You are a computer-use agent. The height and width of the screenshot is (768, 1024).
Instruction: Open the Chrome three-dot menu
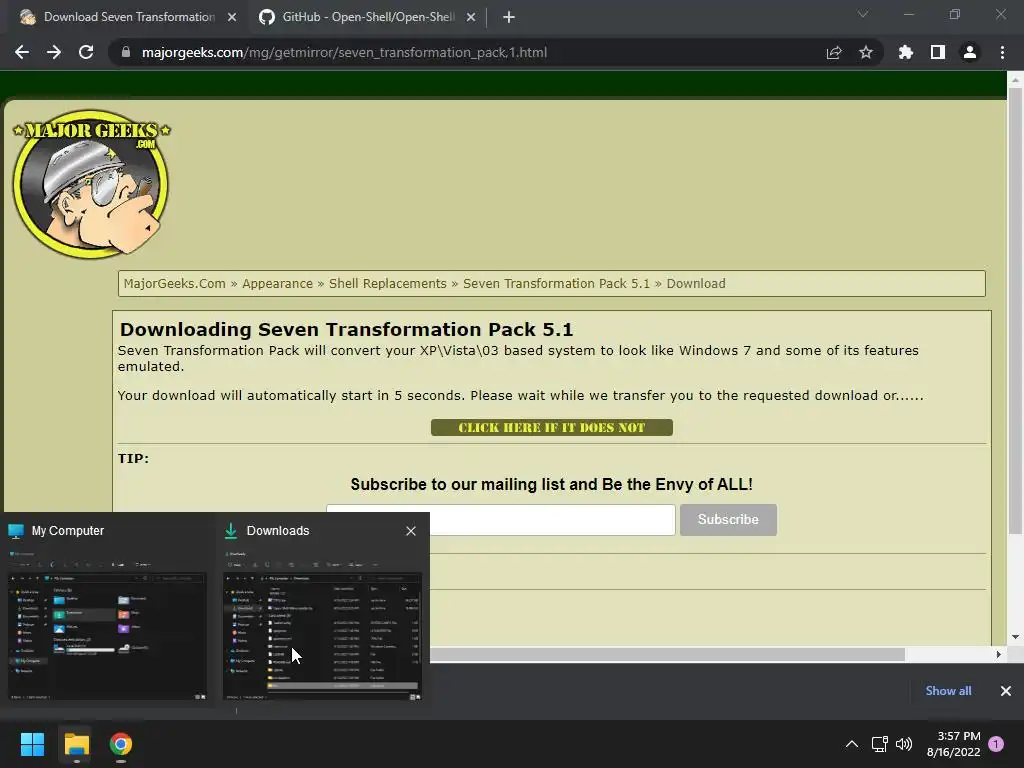(1002, 52)
